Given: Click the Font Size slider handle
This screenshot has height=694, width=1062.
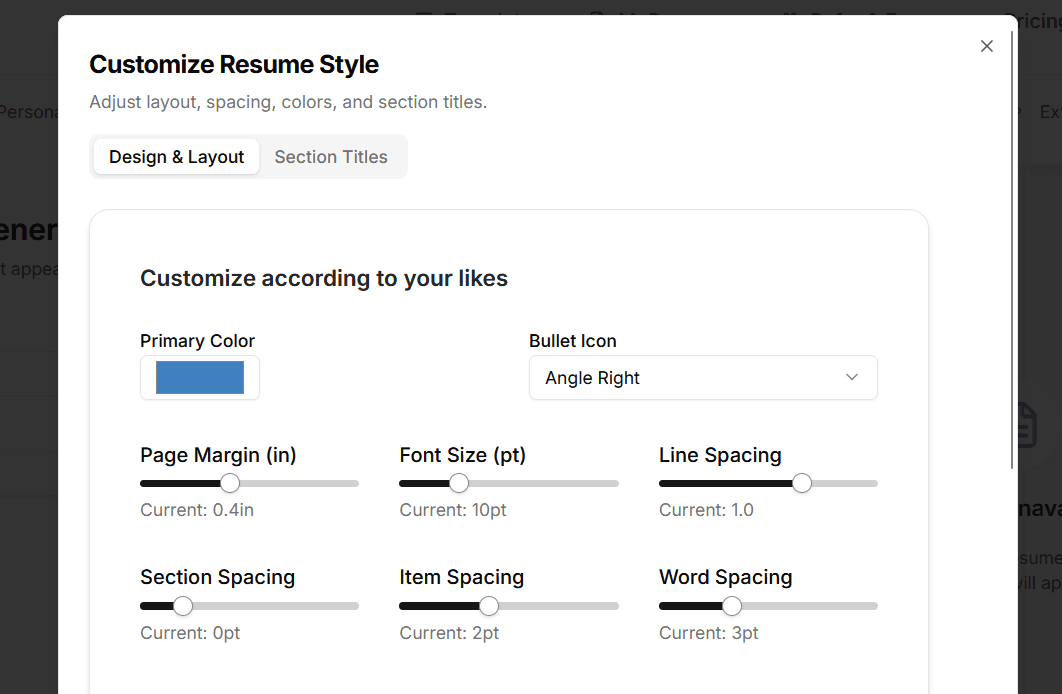Looking at the screenshot, I should click(x=459, y=483).
